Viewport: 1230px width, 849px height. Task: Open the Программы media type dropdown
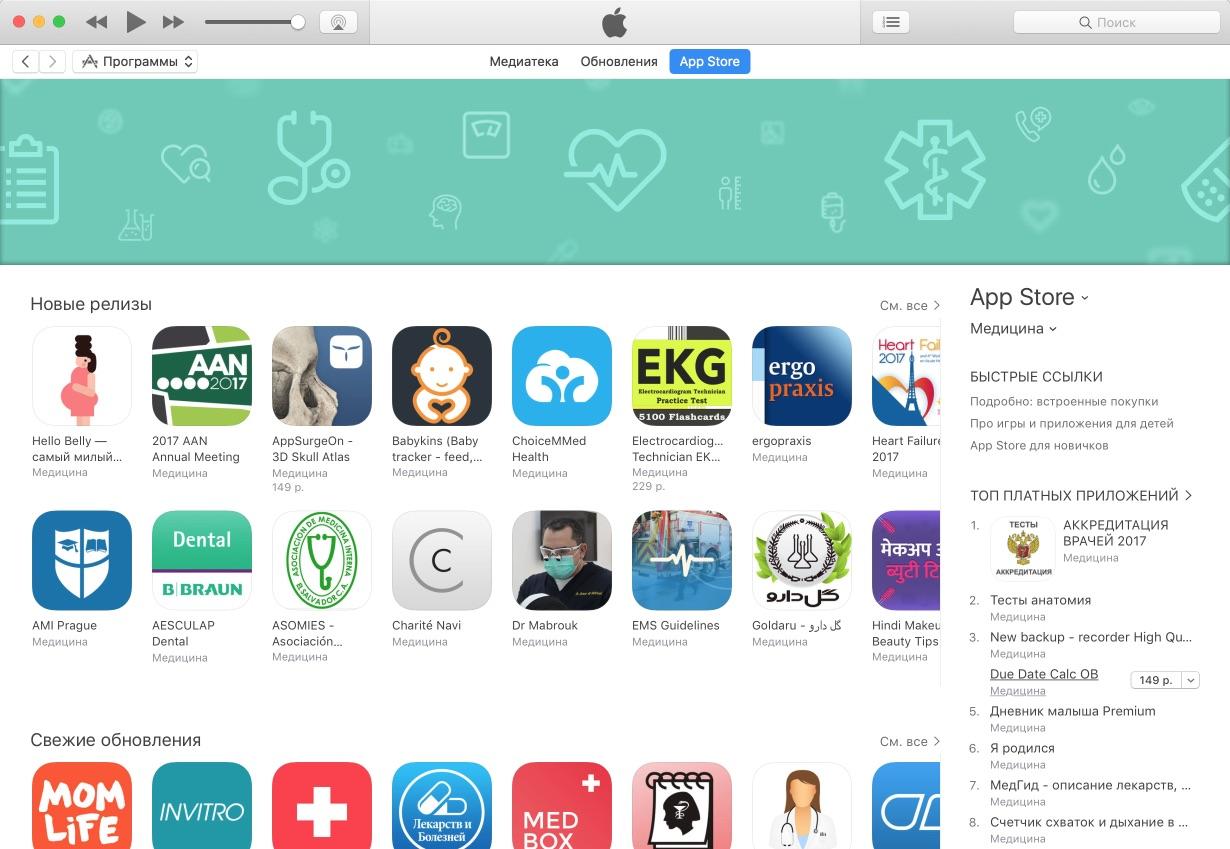(135, 61)
